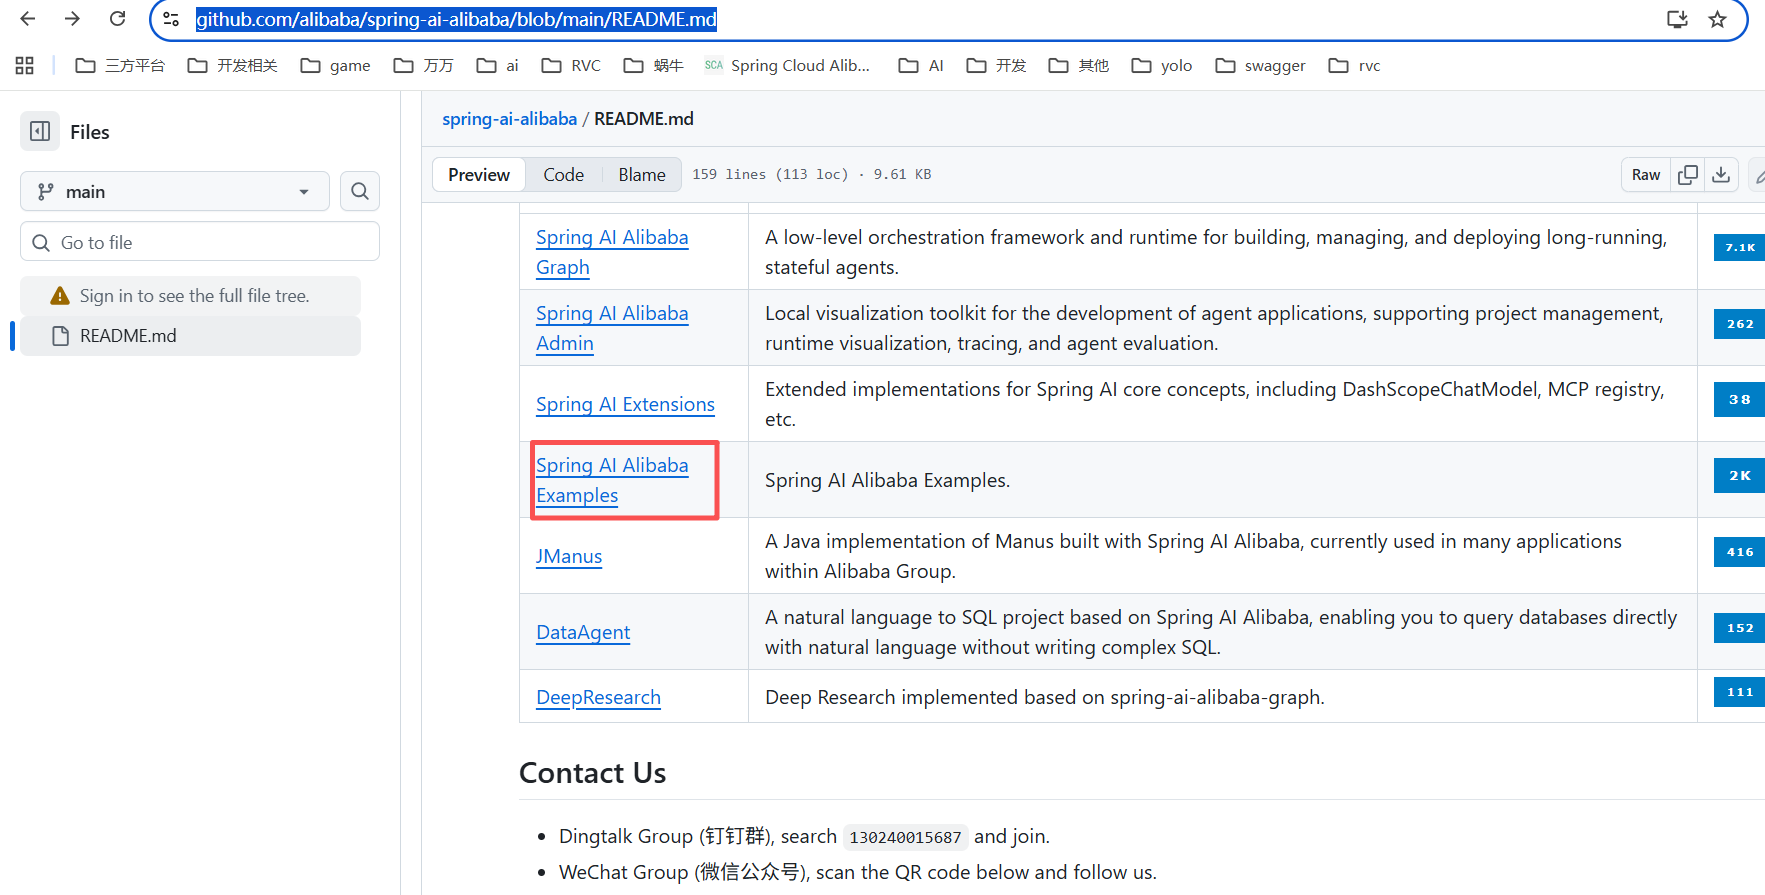The width and height of the screenshot is (1765, 895).
Task: Open the 其他 bookmark folder
Action: [1078, 66]
